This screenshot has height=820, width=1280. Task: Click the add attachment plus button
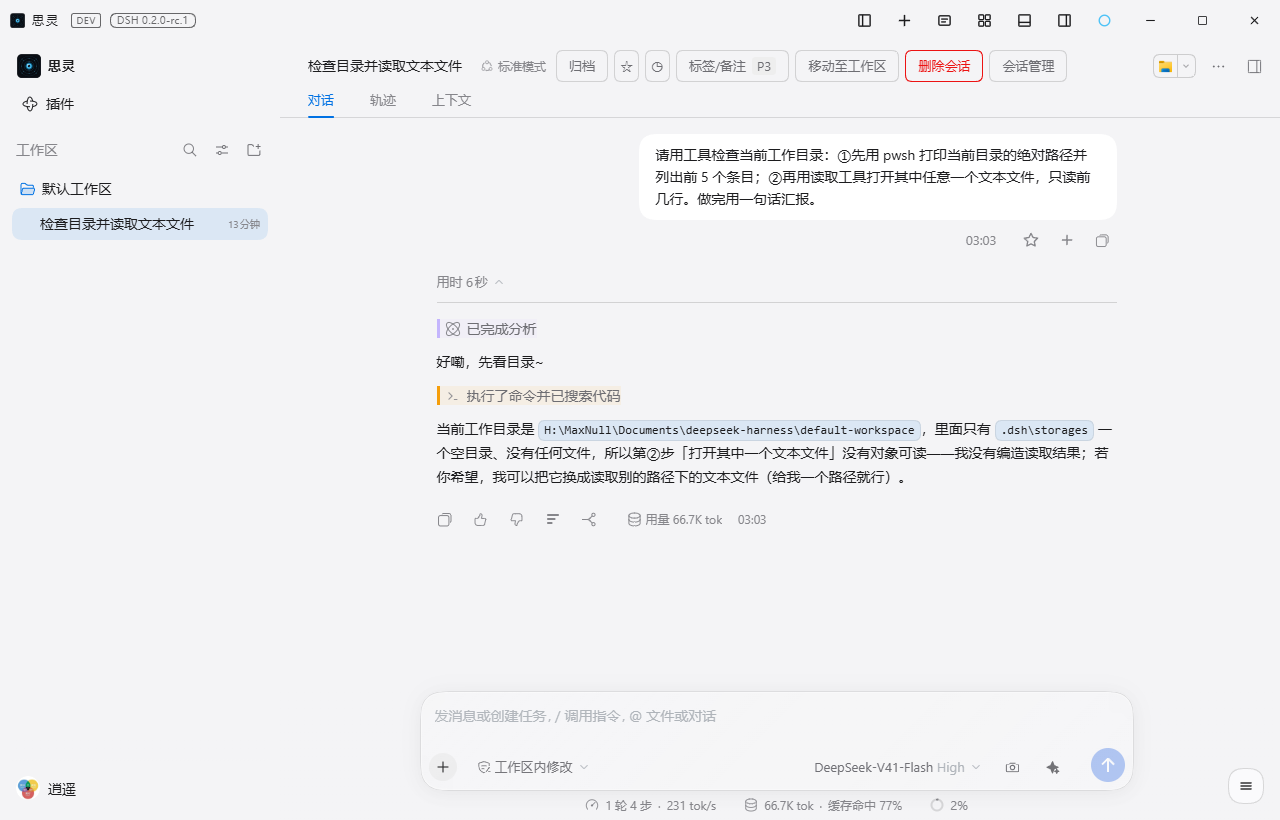click(x=443, y=767)
